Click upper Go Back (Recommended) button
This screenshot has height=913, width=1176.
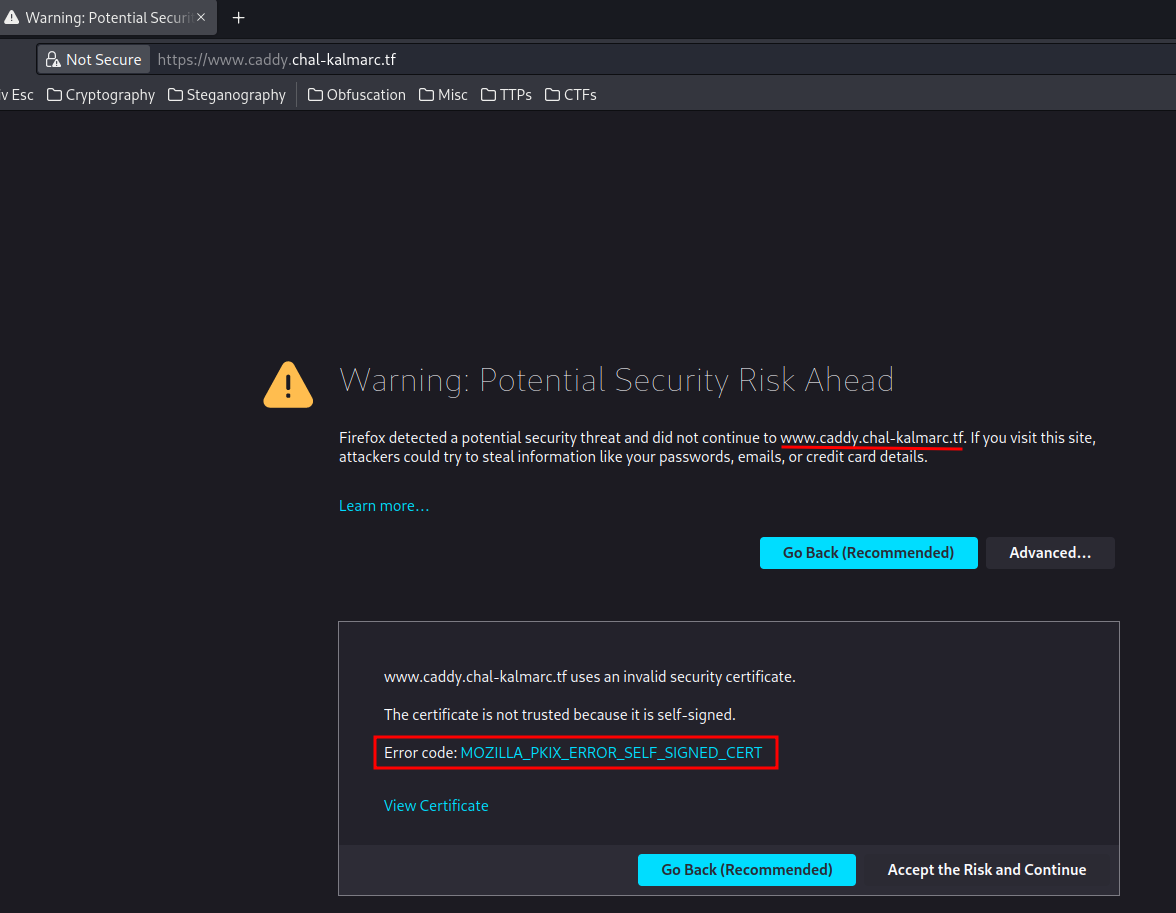coord(868,553)
